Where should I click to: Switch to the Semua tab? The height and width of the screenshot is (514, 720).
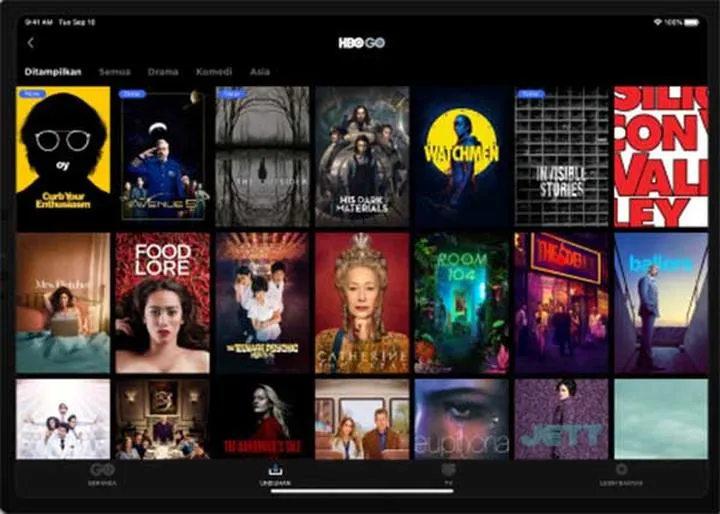114,72
